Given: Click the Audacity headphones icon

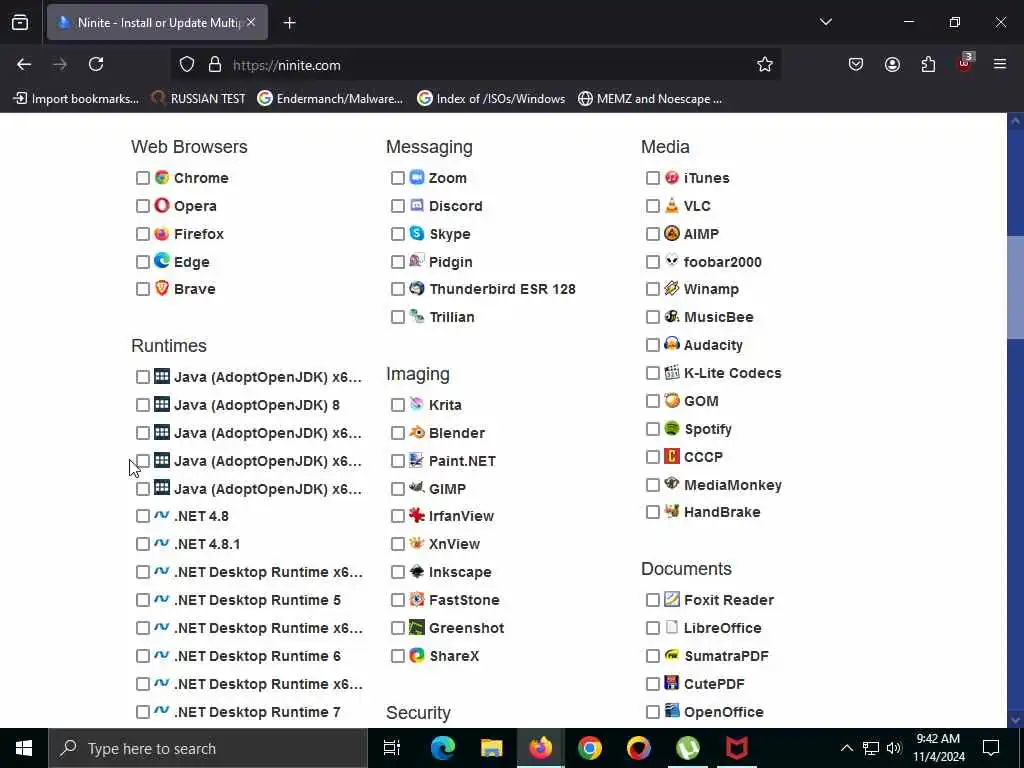Looking at the screenshot, I should (x=671, y=344).
